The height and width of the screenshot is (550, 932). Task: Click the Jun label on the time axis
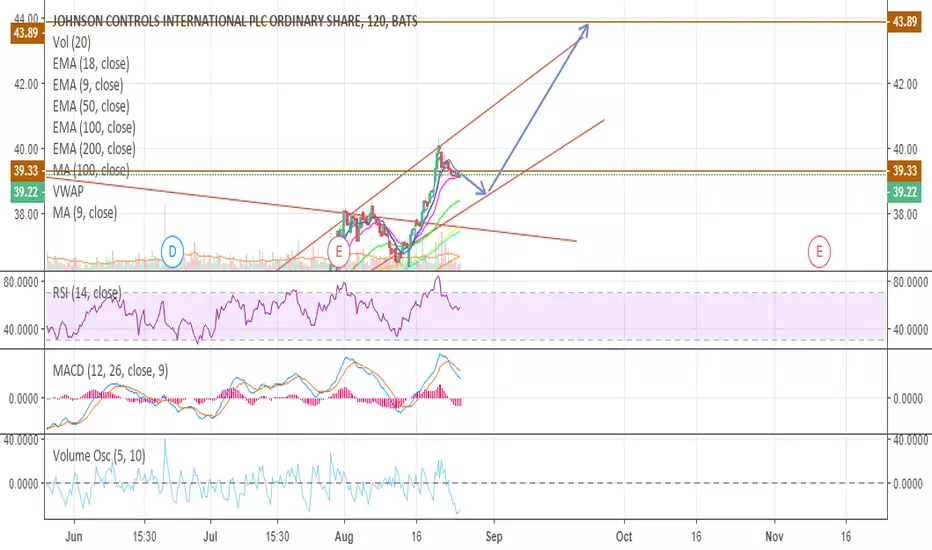[73, 536]
